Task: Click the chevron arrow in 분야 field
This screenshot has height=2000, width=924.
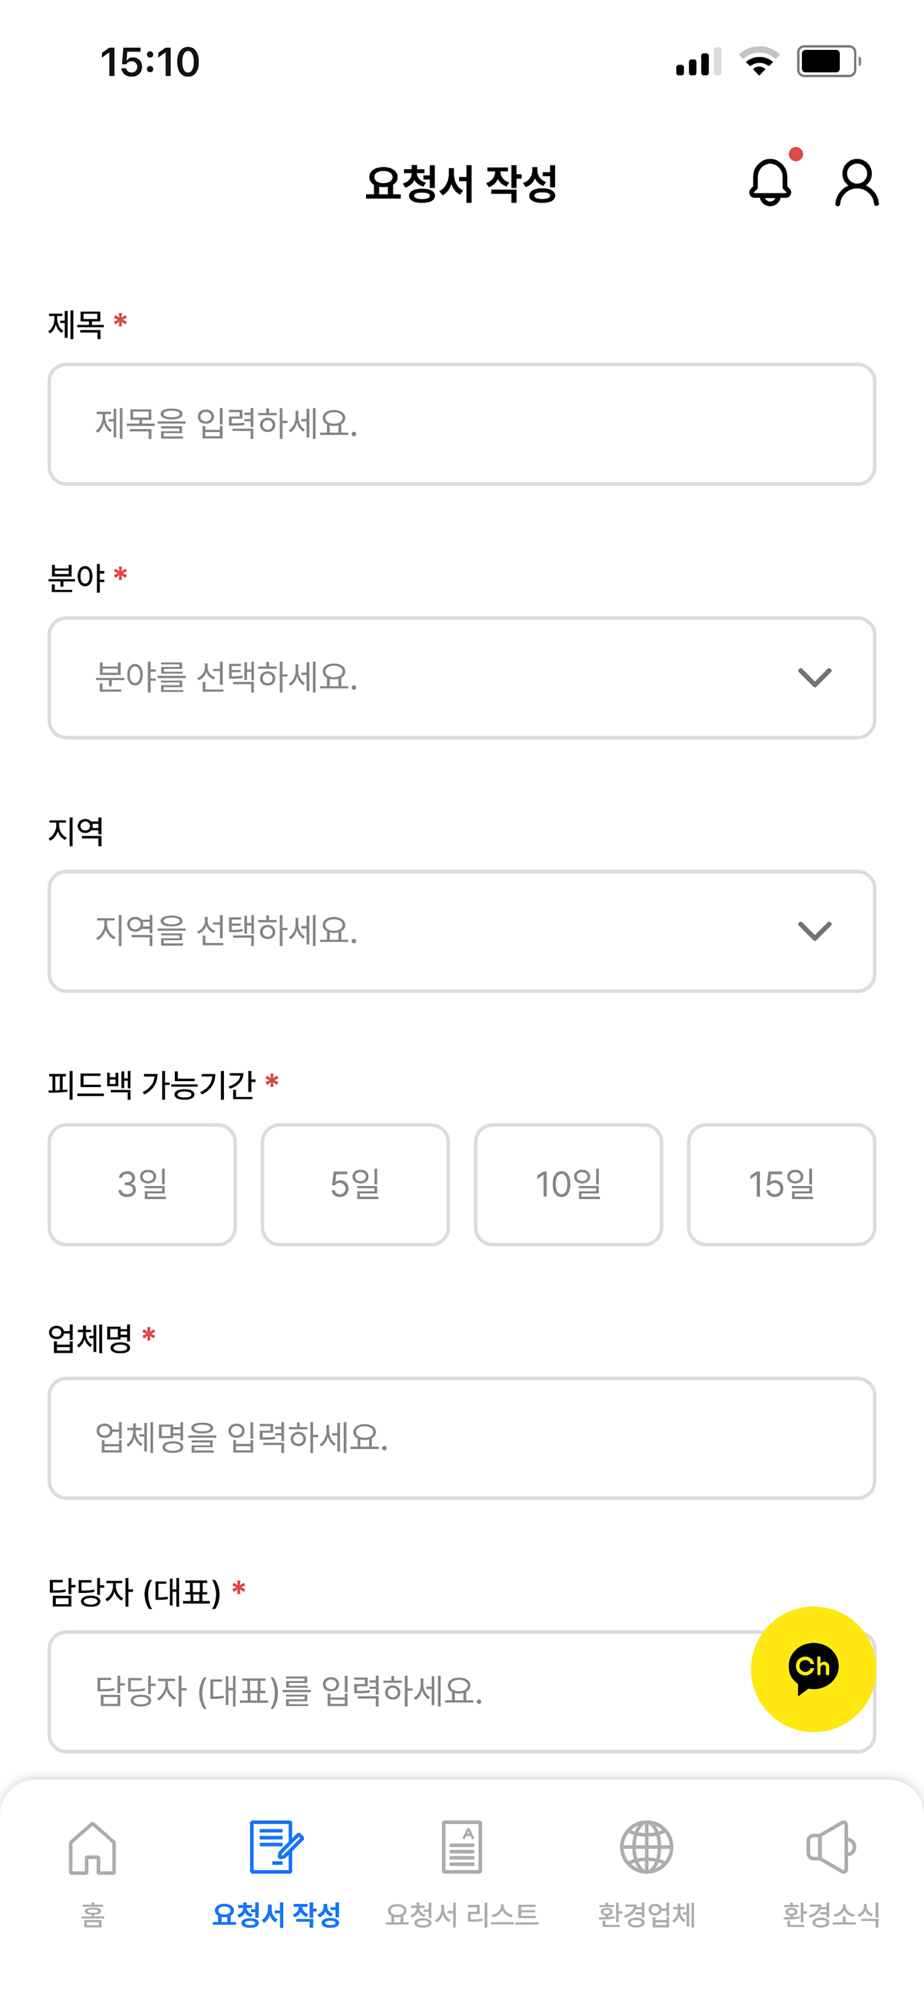Action: [815, 678]
